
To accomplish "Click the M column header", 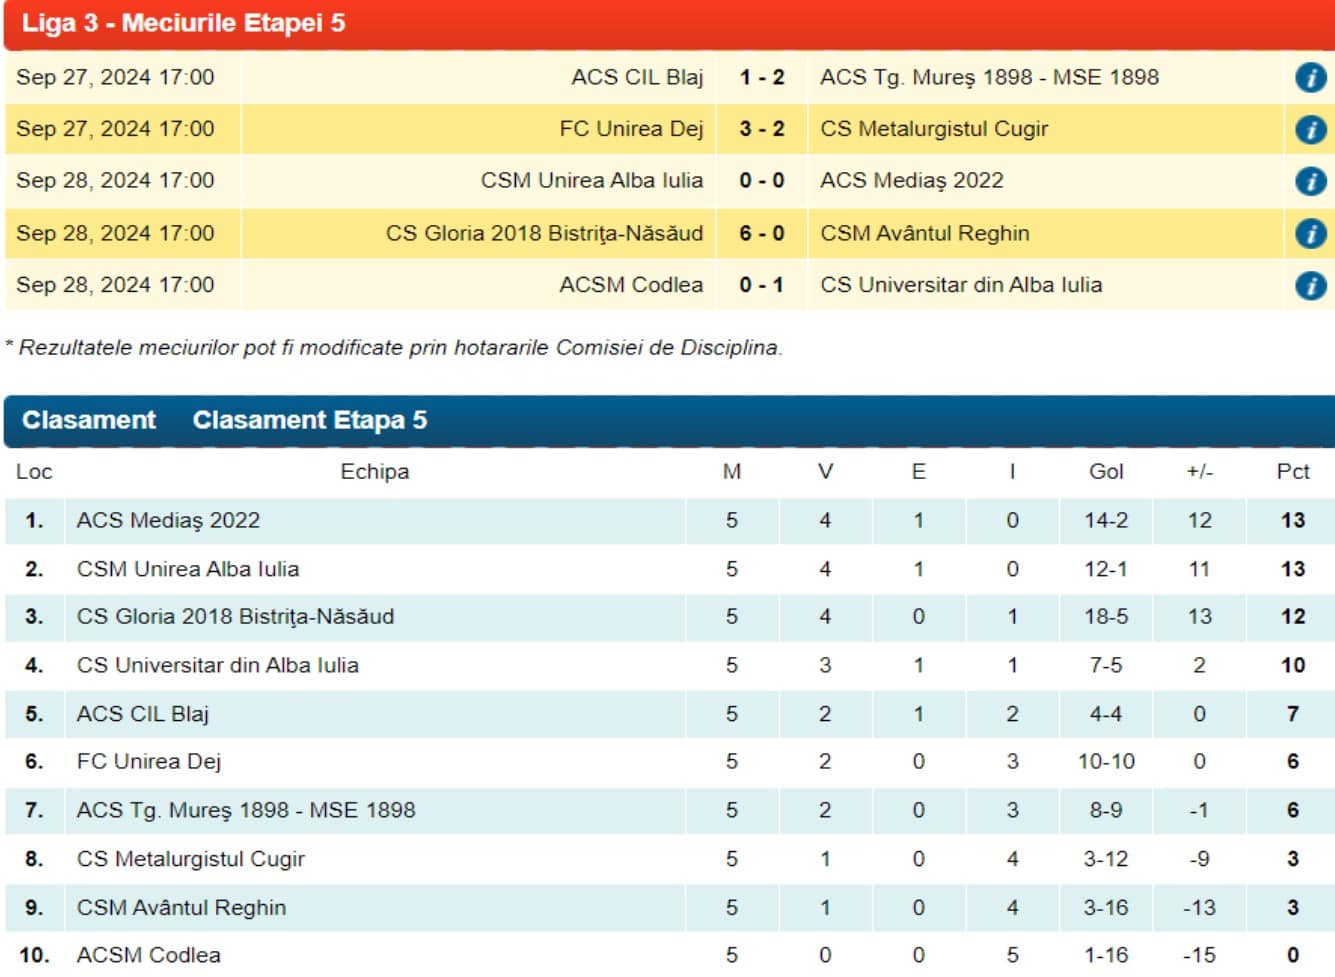I will point(732,472).
